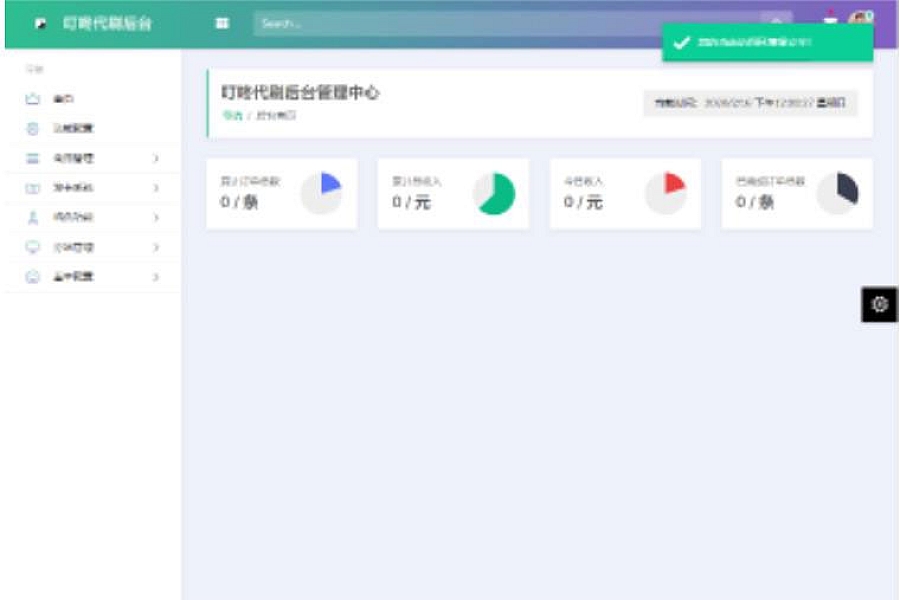The width and height of the screenshot is (900, 600).
Task: Open the sidebar menu beside the person icon
Action: 73,218
